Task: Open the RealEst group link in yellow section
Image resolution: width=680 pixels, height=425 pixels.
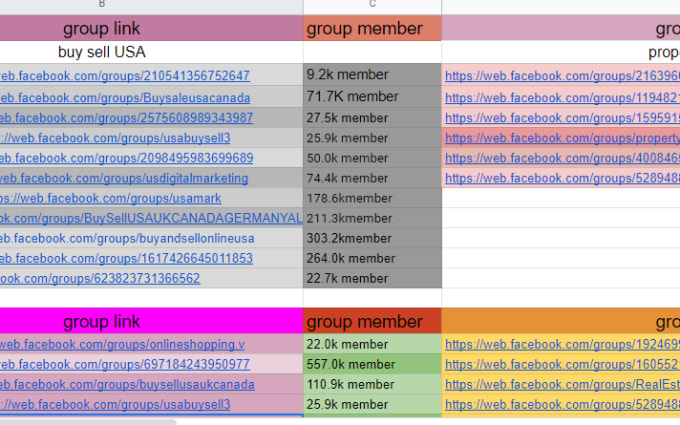Action: pyautogui.click(x=562, y=384)
